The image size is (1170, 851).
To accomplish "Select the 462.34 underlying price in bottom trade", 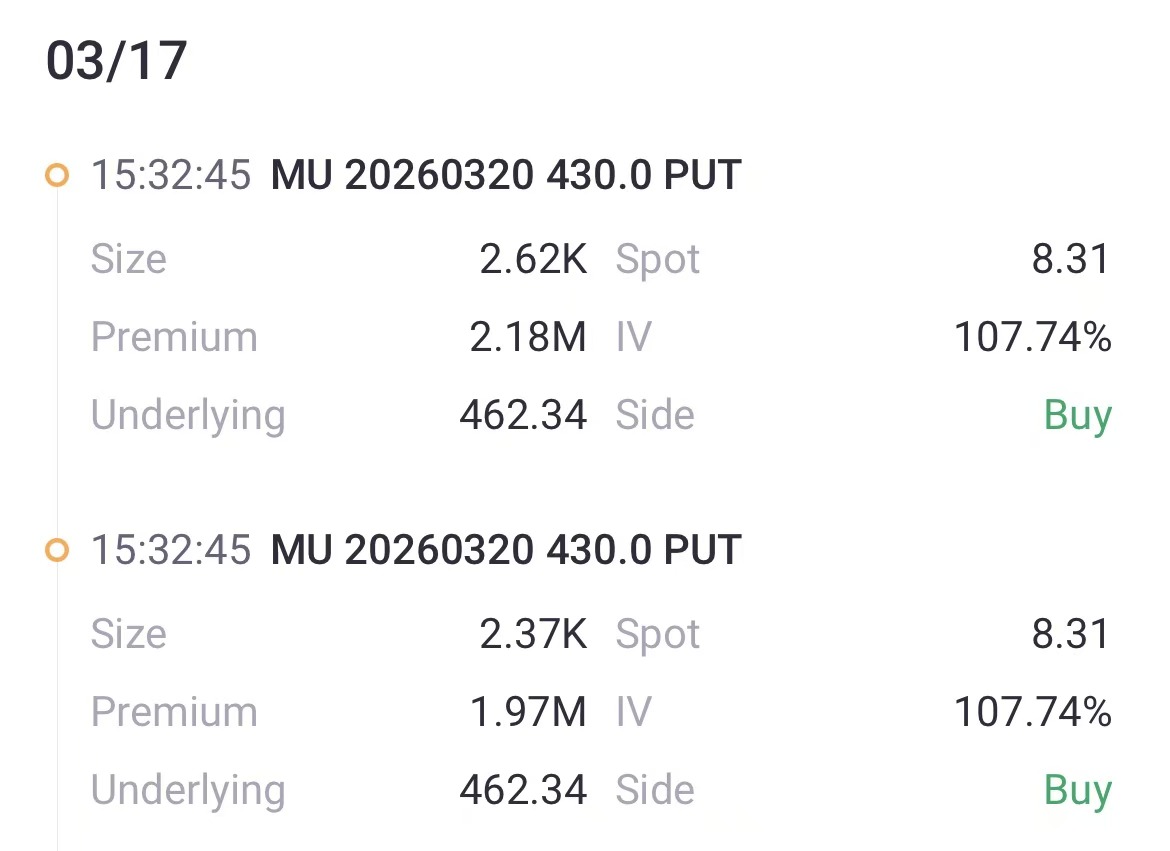I will coord(523,790).
